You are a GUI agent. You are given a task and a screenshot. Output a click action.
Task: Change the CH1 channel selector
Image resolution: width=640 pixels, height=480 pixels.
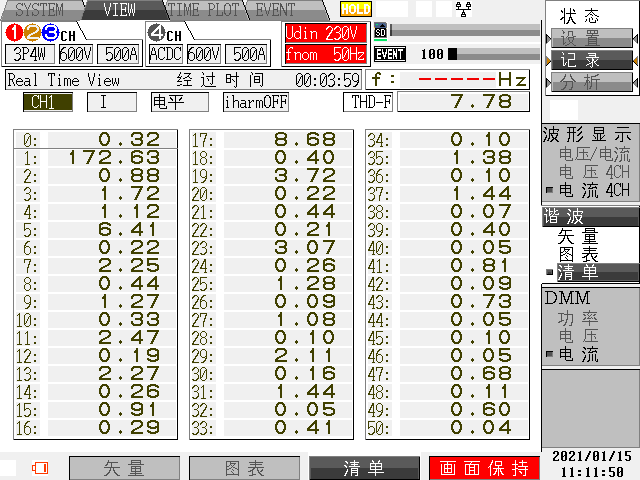point(48,102)
